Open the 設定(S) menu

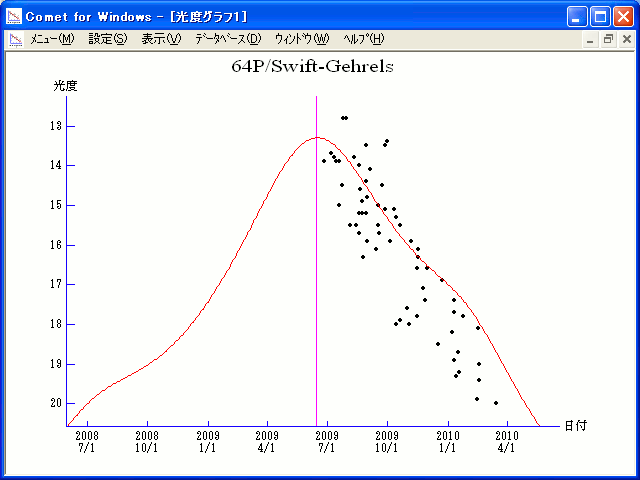(108, 39)
